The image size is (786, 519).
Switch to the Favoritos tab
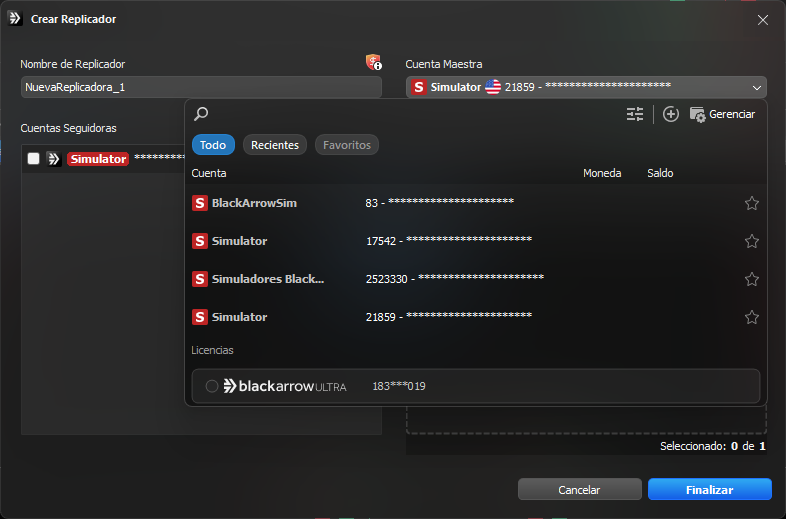[x=347, y=145]
